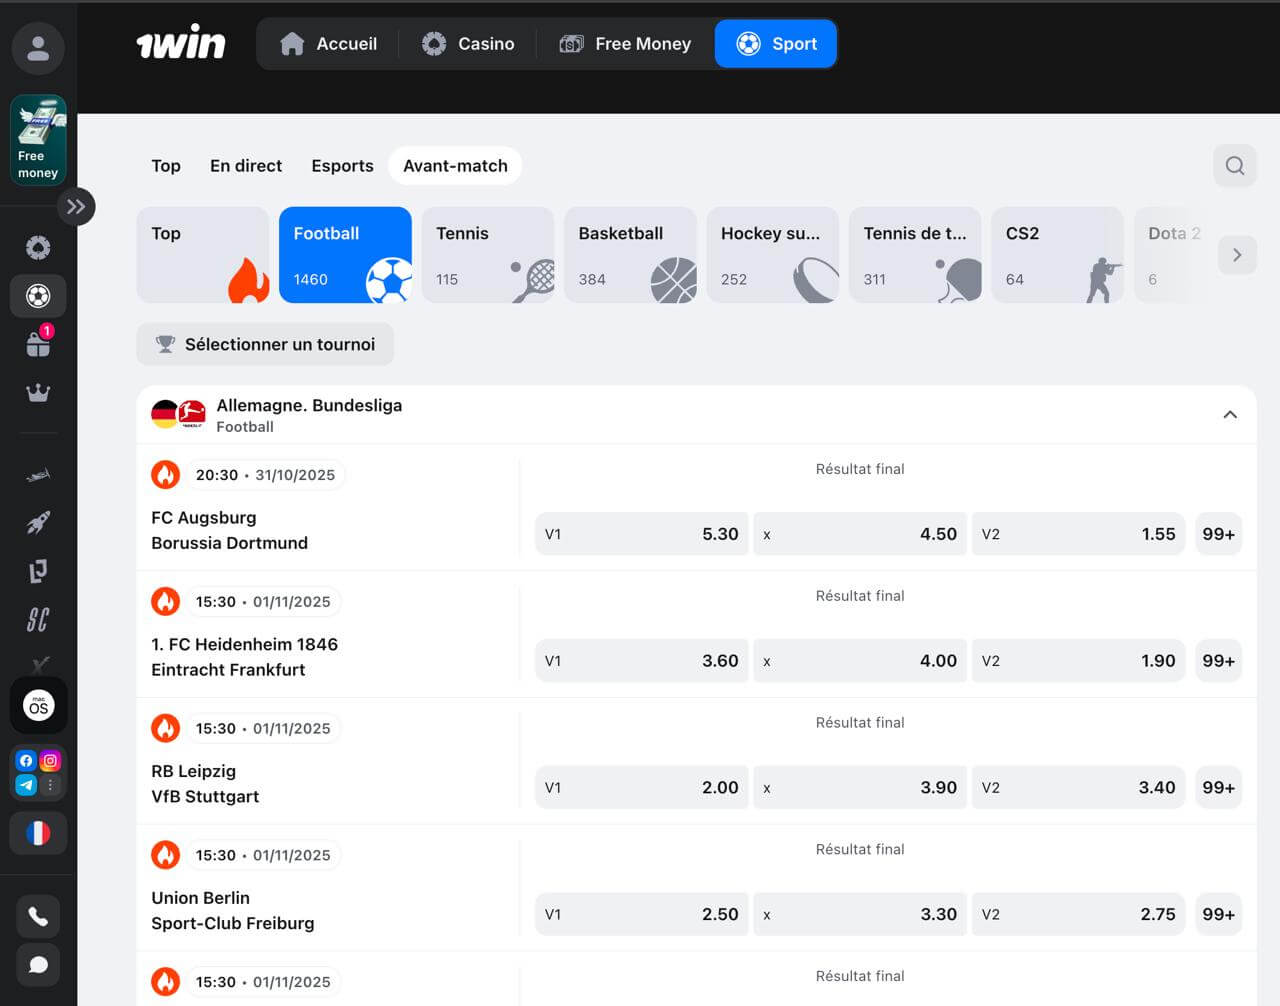Select the Basketball sport category

pyautogui.click(x=629, y=254)
